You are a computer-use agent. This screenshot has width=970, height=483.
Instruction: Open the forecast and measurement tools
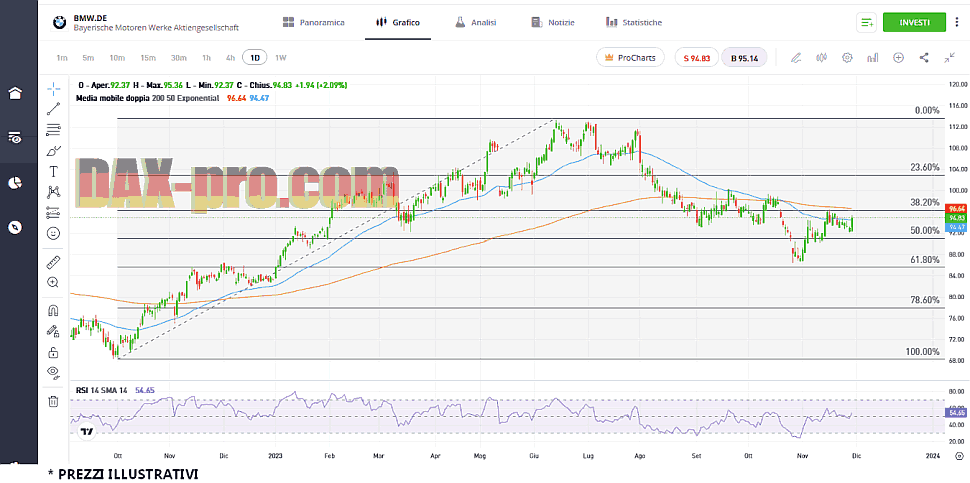54,213
